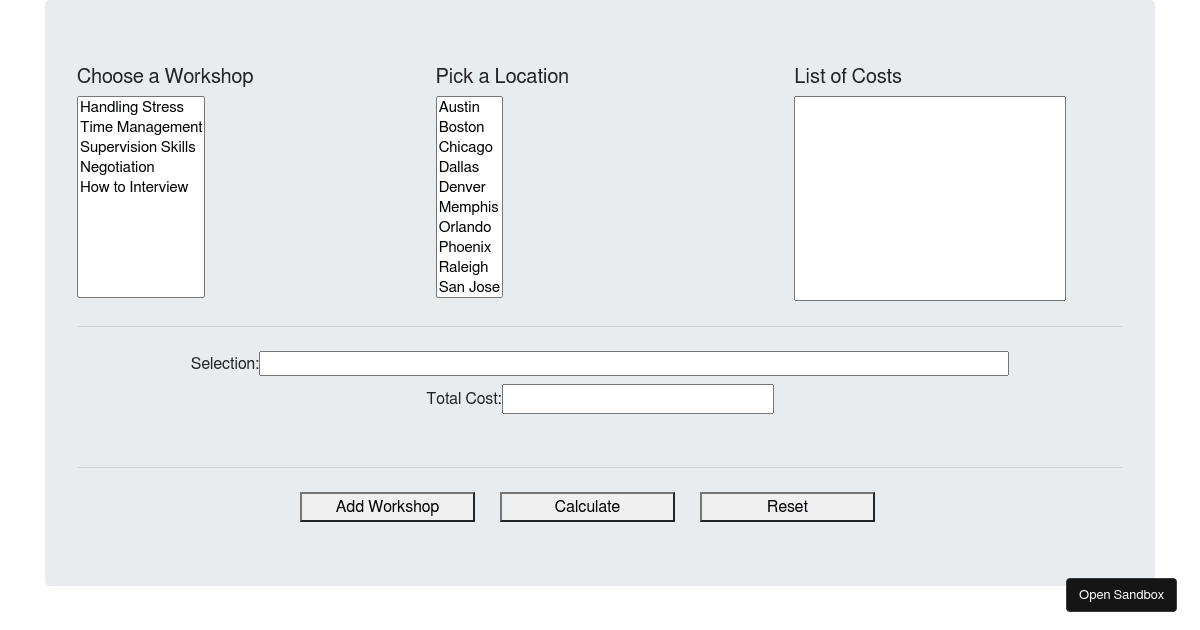Select How to Interview workshop
This screenshot has width=1200, height=630.
[x=134, y=187]
